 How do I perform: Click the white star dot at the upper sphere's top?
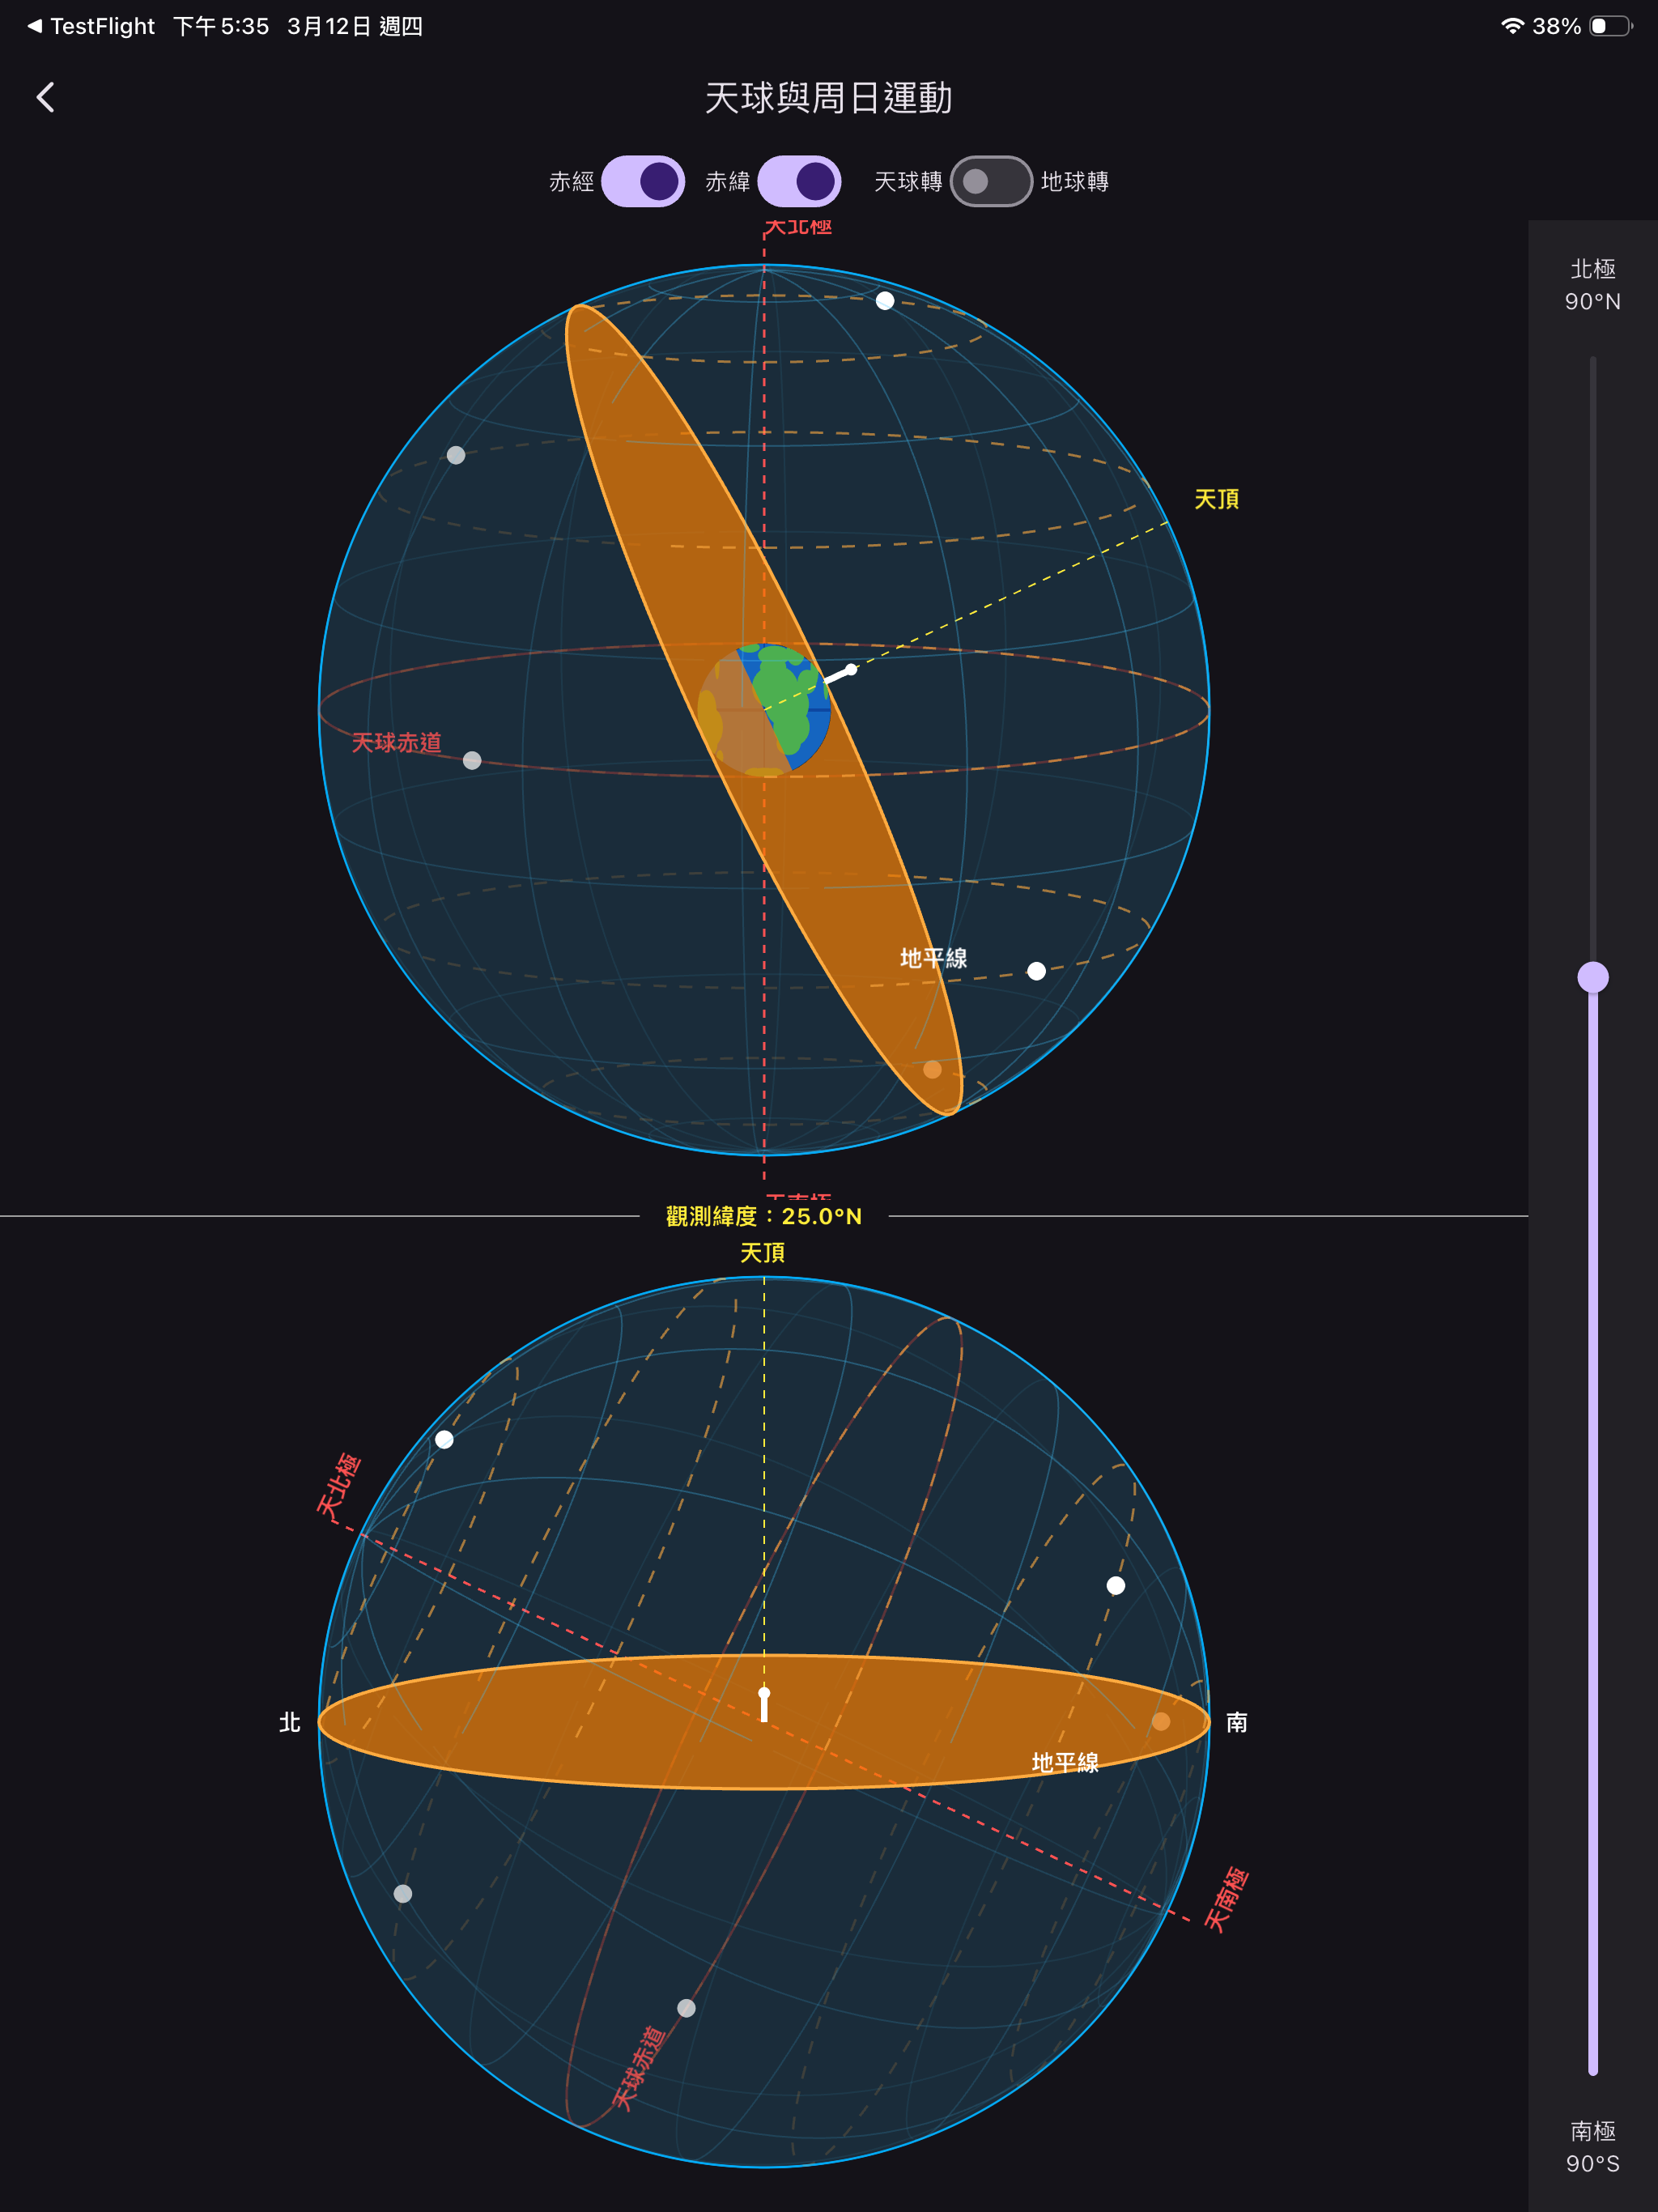click(x=885, y=300)
